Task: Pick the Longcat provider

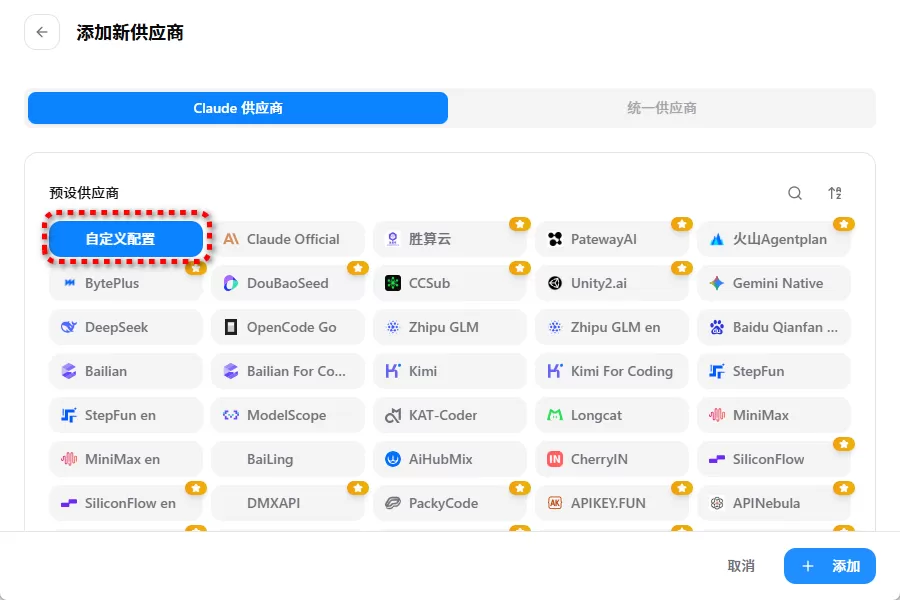Action: click(x=612, y=415)
